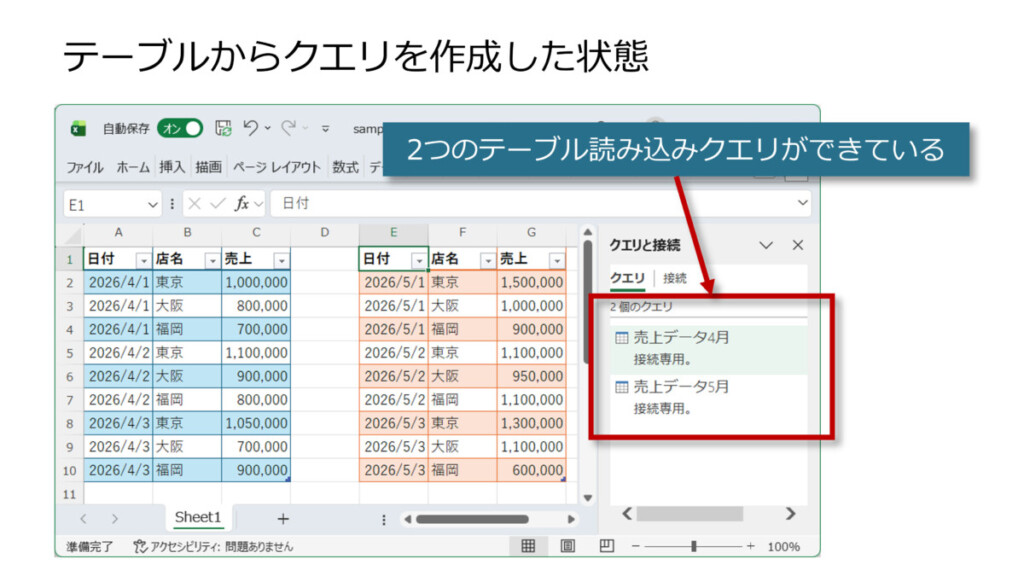Image resolution: width=1024 pixels, height=576 pixels.
Task: Switch to Page Layout view icon
Action: 567,546
